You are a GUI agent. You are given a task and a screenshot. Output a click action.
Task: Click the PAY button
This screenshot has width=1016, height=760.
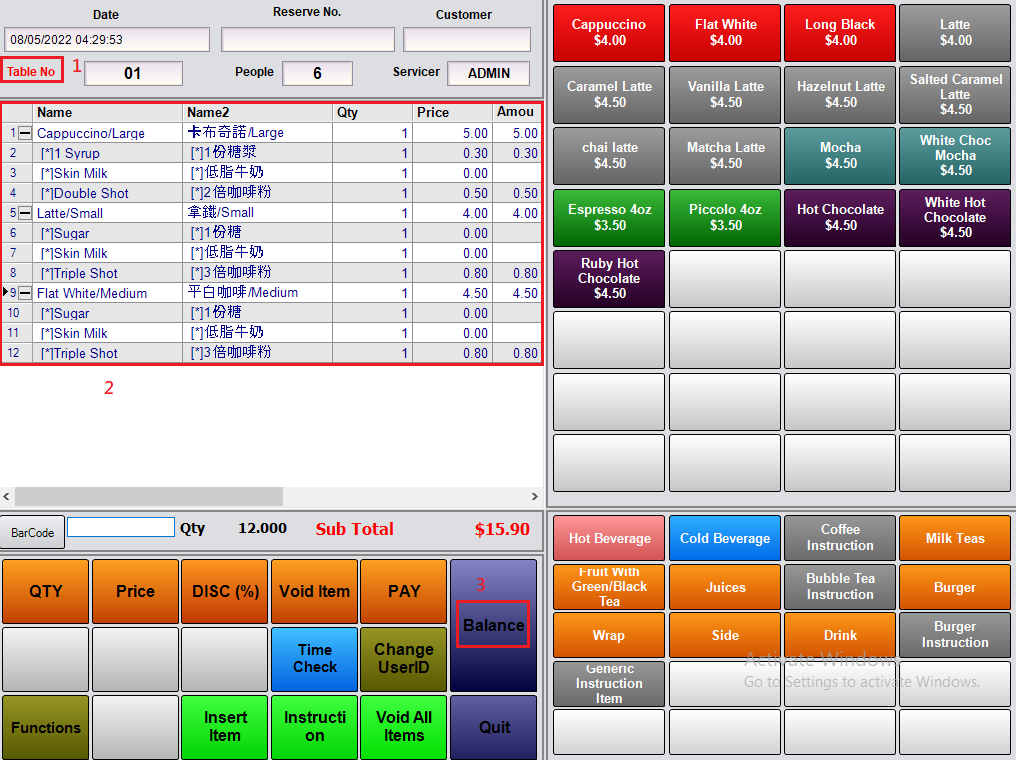[x=404, y=591]
